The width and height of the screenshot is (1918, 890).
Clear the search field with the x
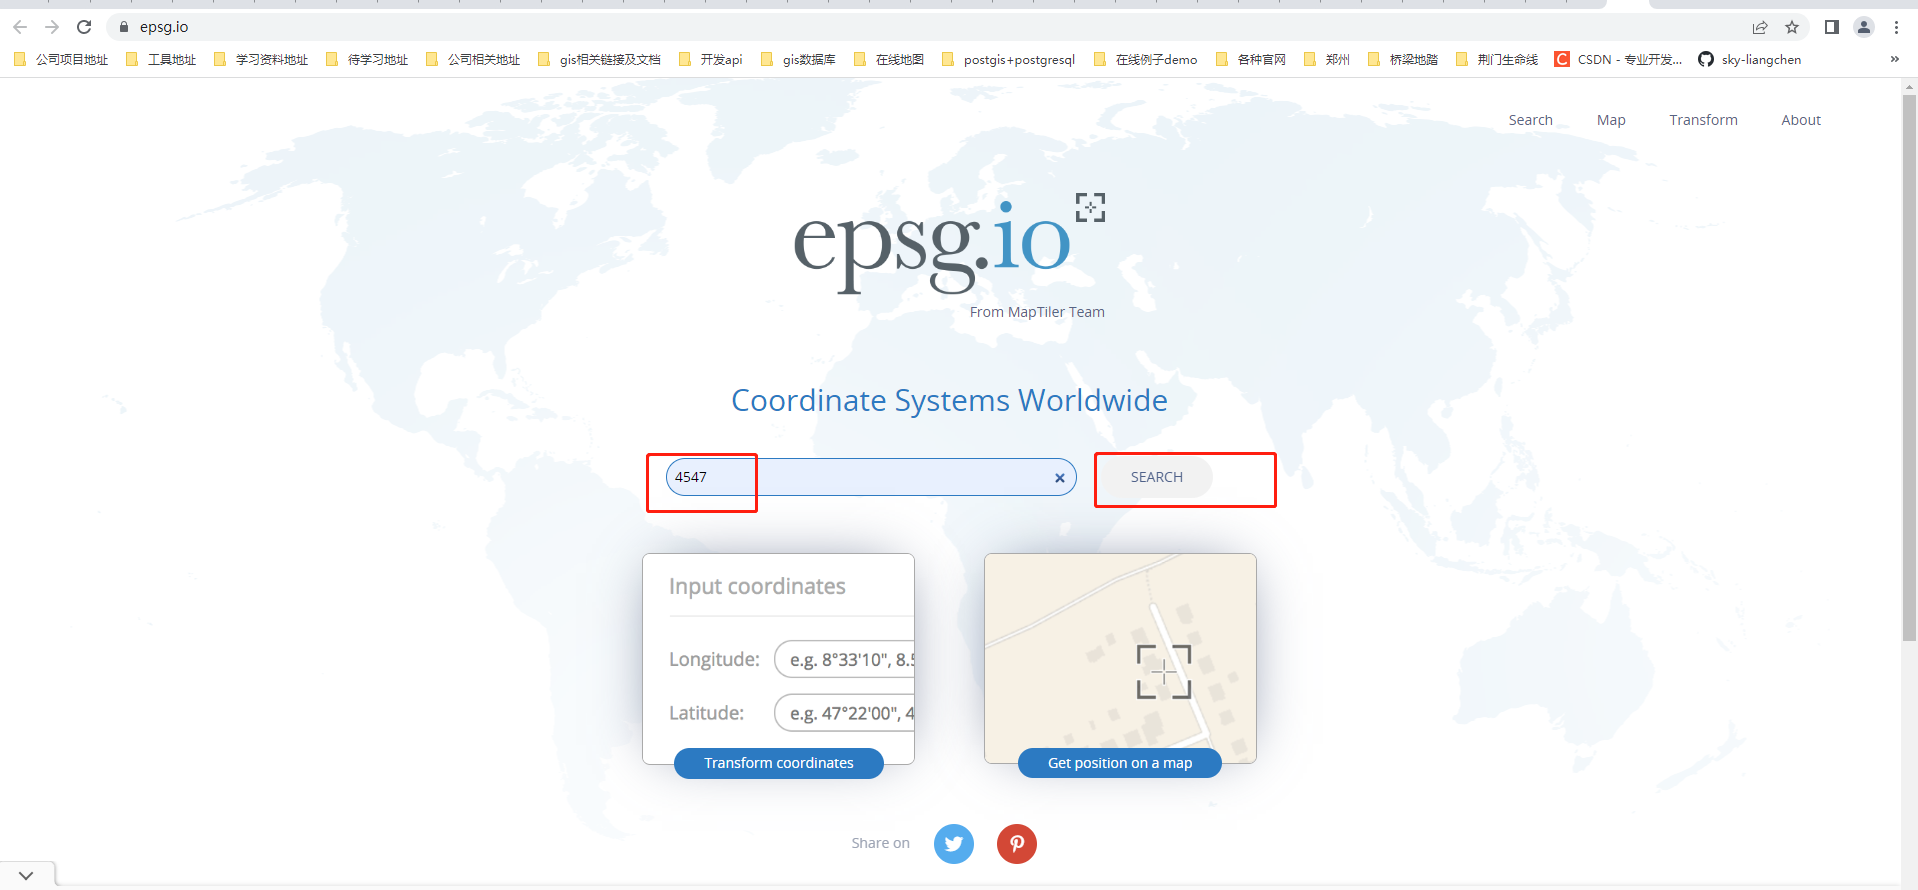(x=1059, y=478)
